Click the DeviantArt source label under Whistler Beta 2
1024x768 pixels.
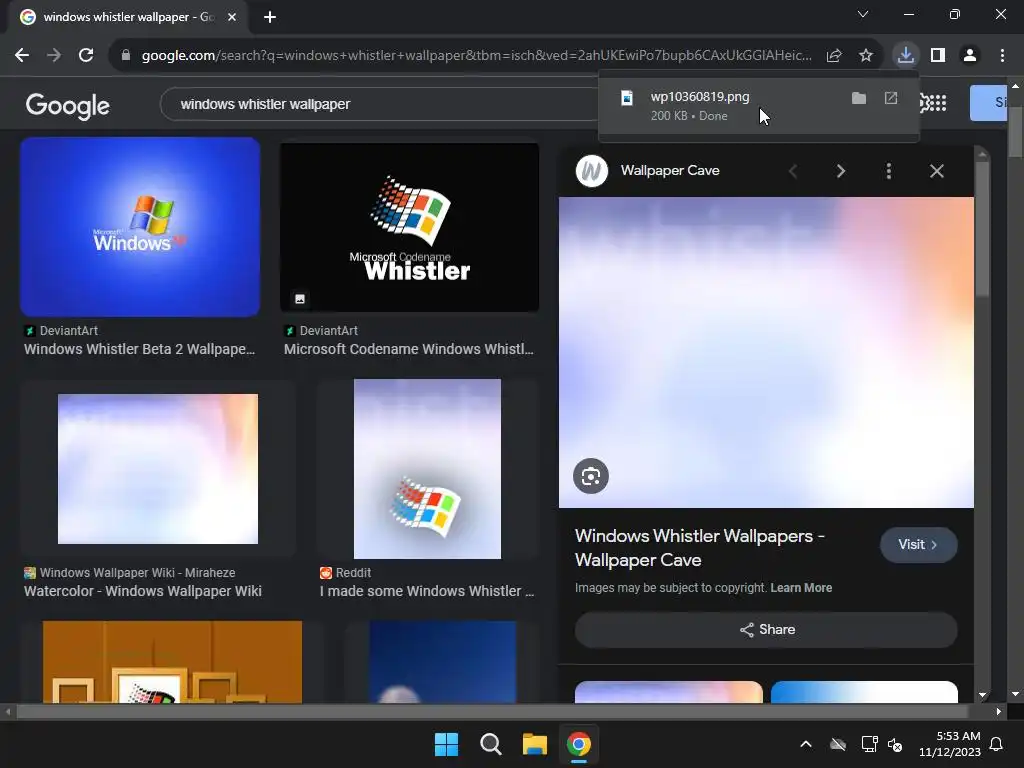coord(69,330)
